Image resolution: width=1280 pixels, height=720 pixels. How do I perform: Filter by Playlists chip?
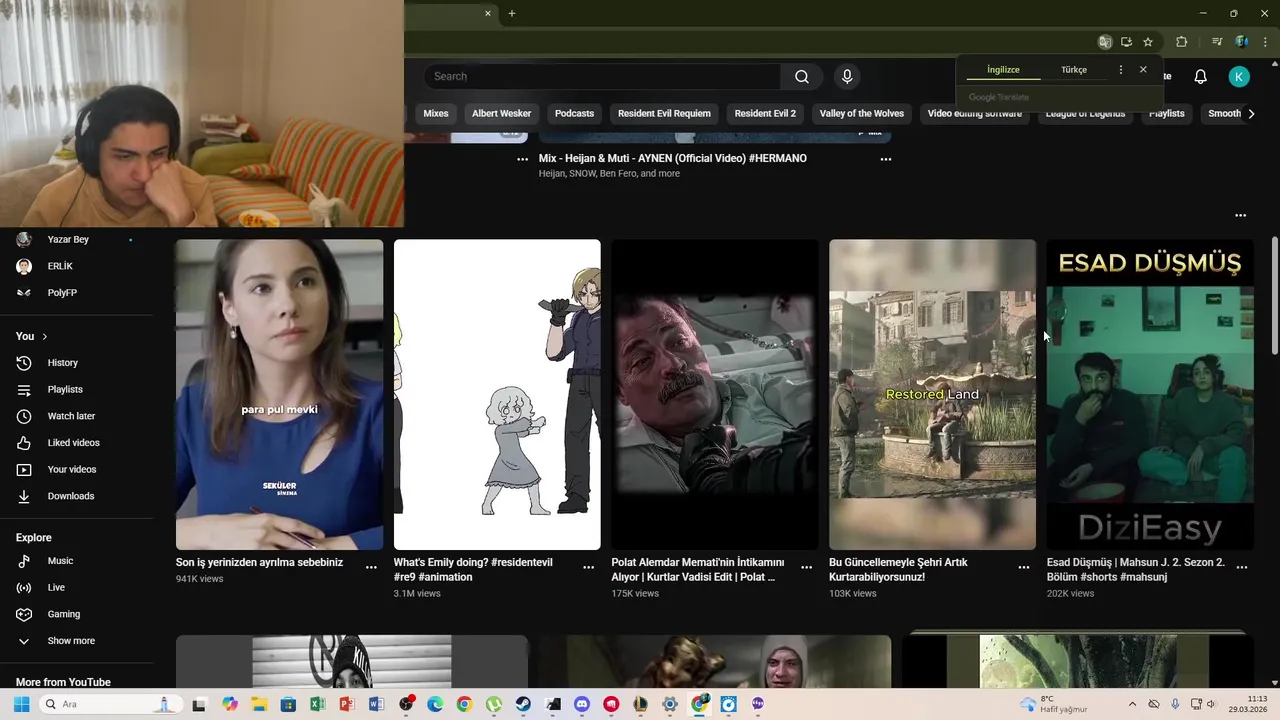point(1167,114)
